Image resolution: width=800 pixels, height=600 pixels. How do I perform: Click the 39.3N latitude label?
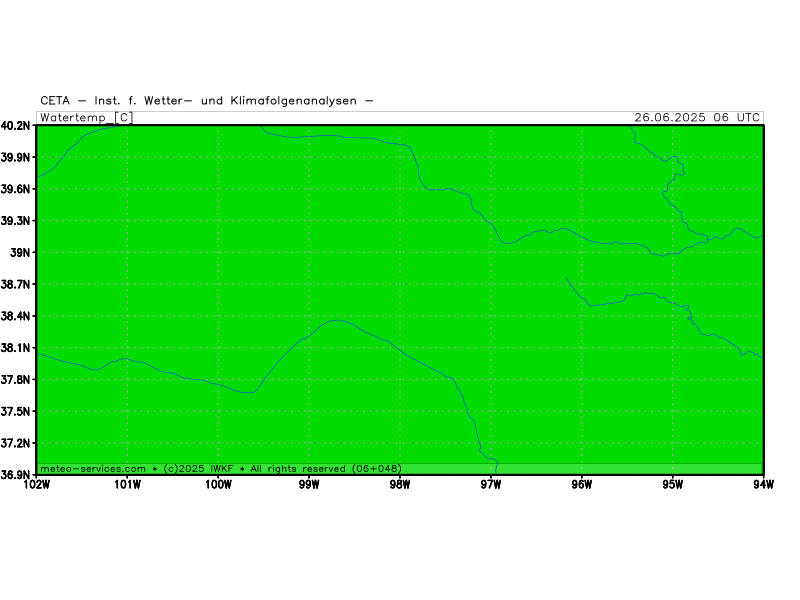15,221
